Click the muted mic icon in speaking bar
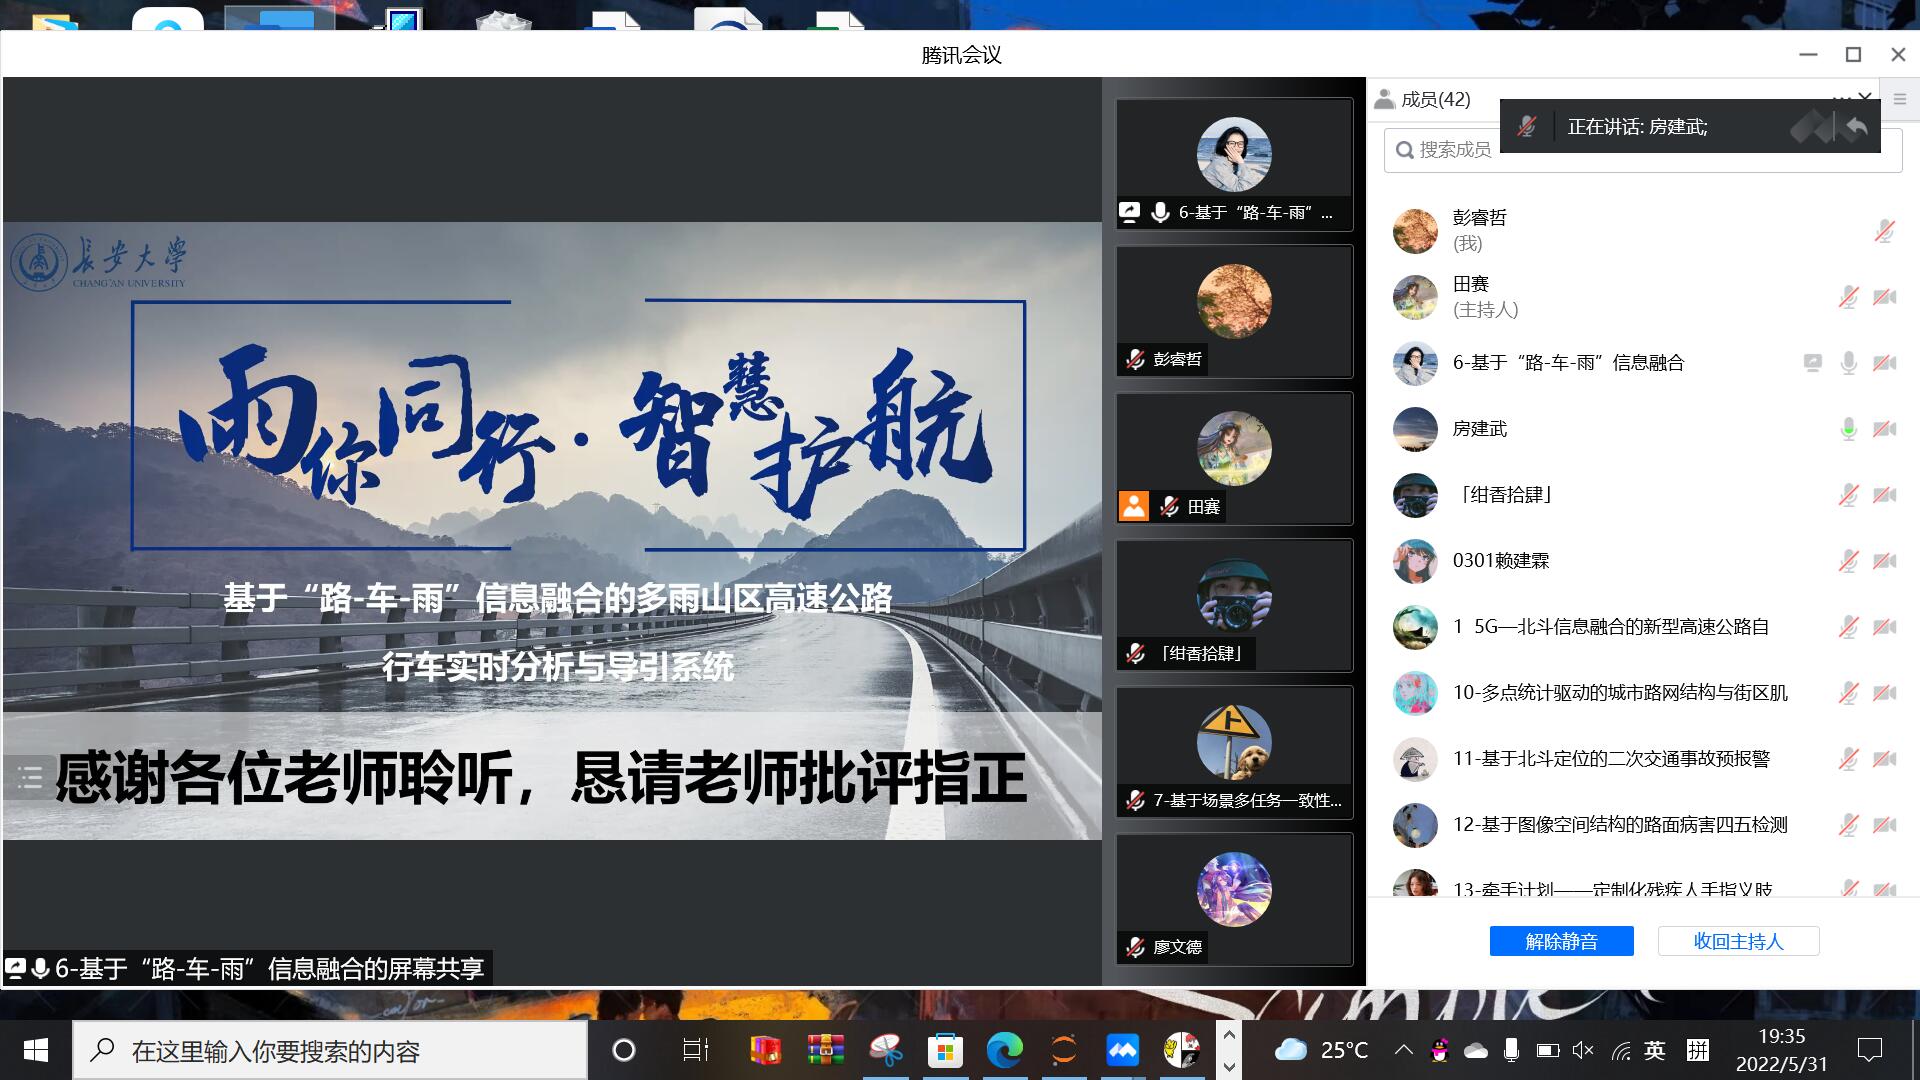The width and height of the screenshot is (1920, 1080). pyautogui.click(x=1526, y=127)
